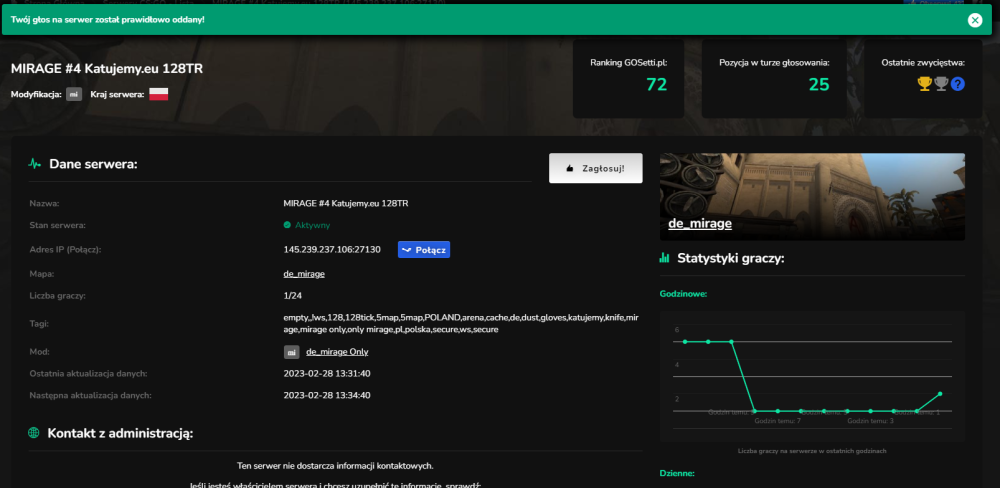Click the server name in Nazwa row
This screenshot has height=488, width=1000.
(346, 203)
